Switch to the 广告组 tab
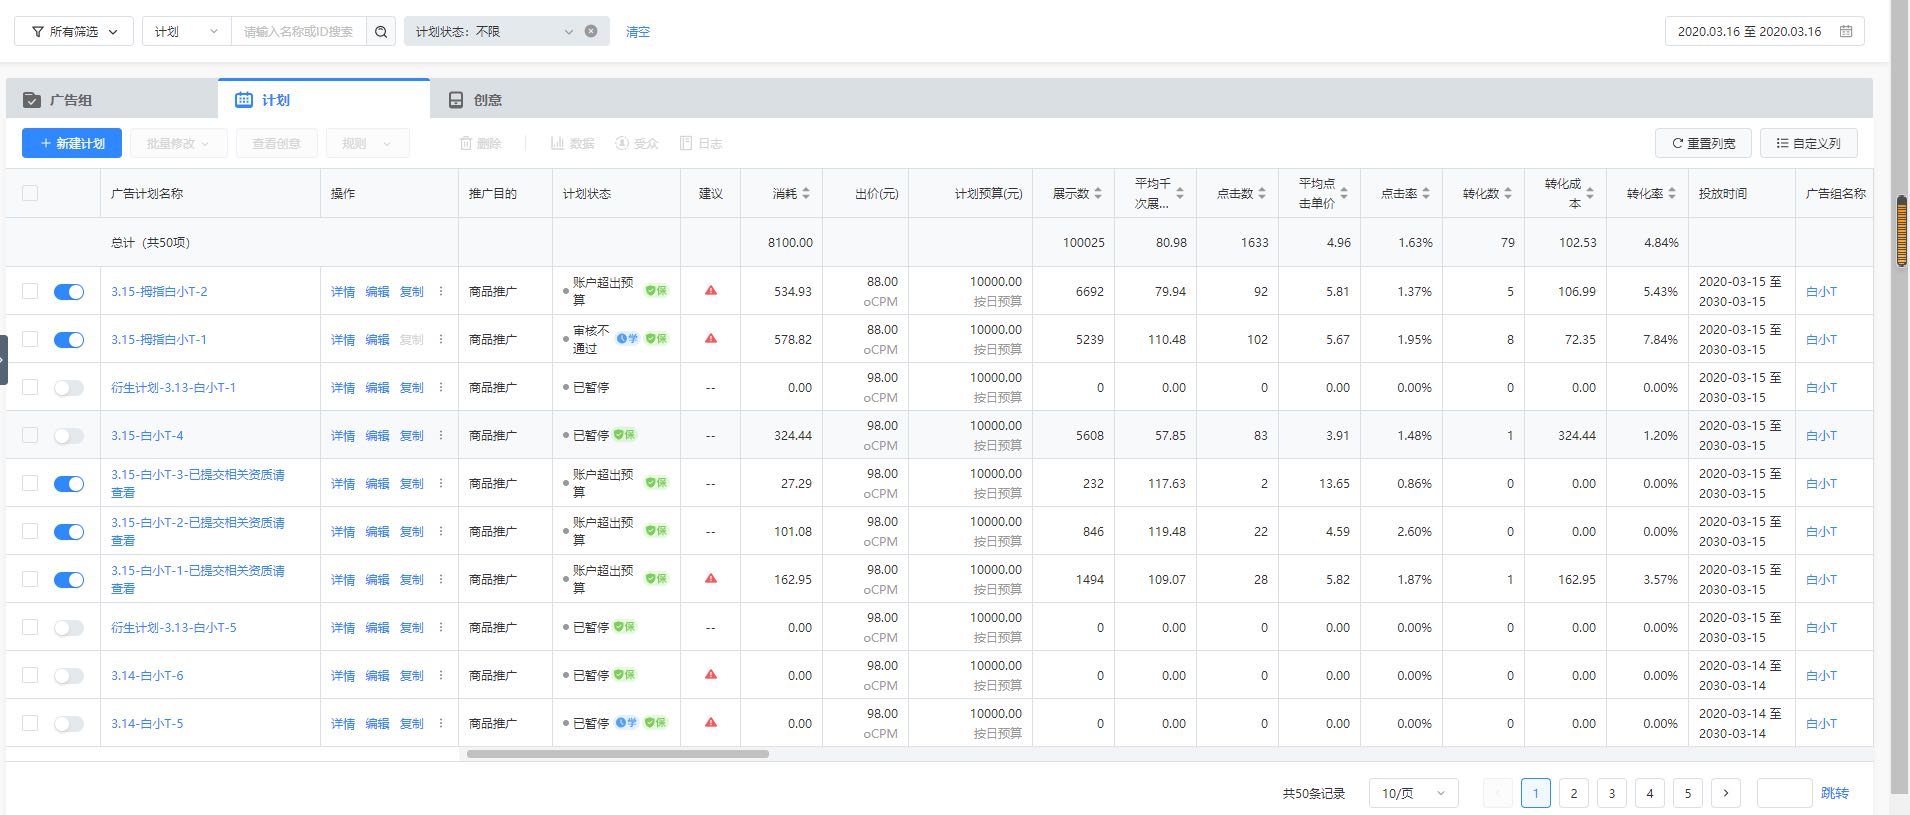Screen dimensions: 1910x815 pyautogui.click(x=70, y=100)
